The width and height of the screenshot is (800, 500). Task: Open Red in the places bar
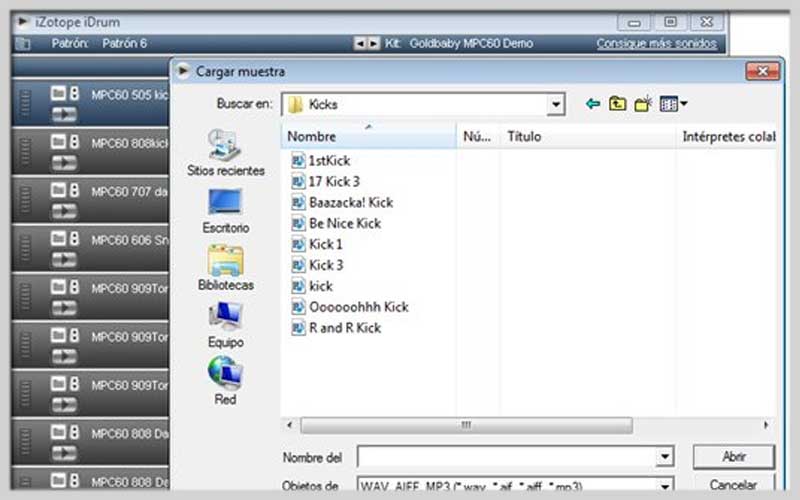click(x=225, y=382)
